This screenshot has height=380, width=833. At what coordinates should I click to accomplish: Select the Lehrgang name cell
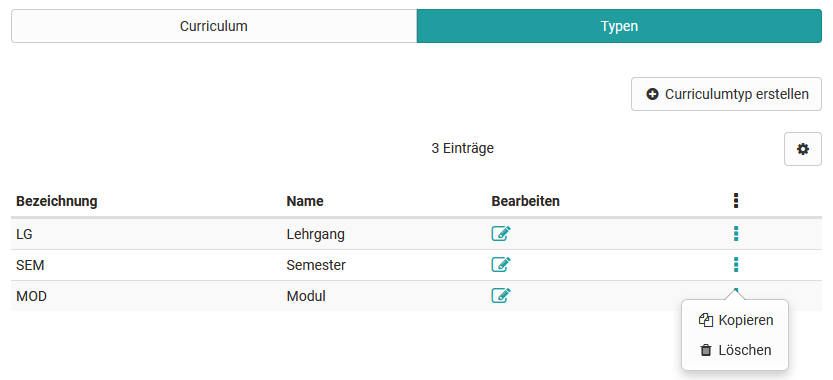coord(316,234)
